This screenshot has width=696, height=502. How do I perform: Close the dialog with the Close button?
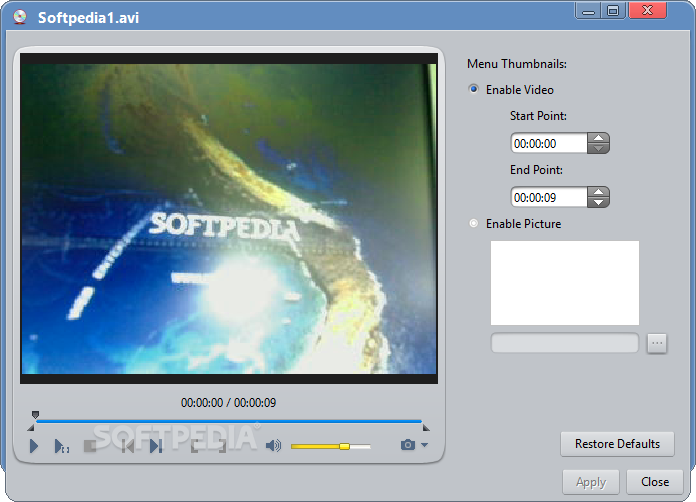655,482
